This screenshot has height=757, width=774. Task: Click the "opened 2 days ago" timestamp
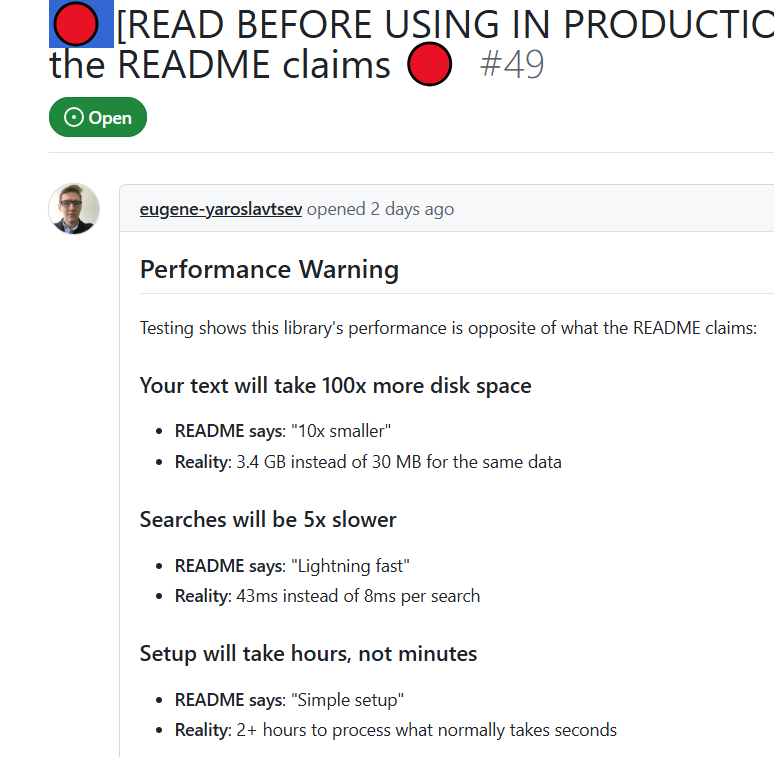(380, 209)
